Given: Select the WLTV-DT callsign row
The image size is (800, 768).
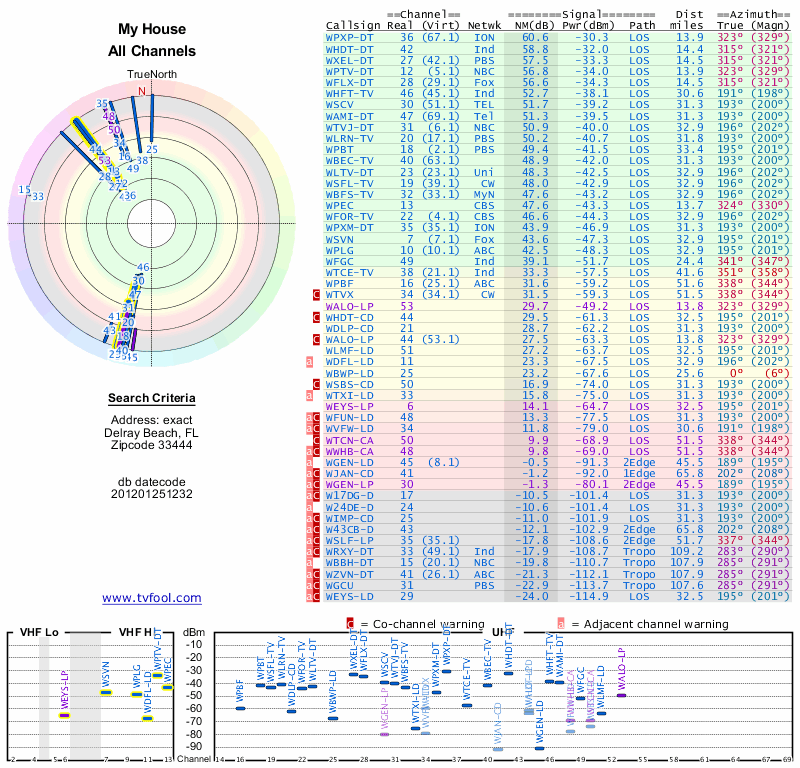Looking at the screenshot, I should pyautogui.click(x=349, y=172).
